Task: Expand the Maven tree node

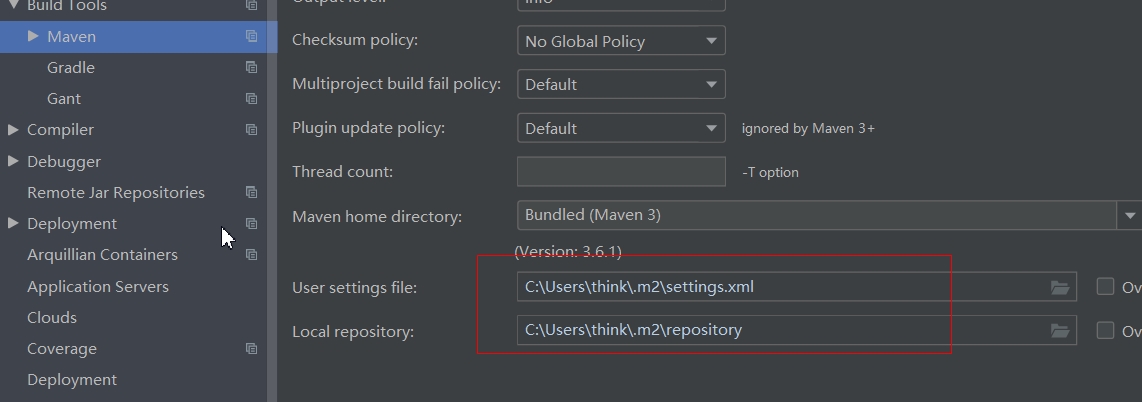Action: (x=33, y=36)
